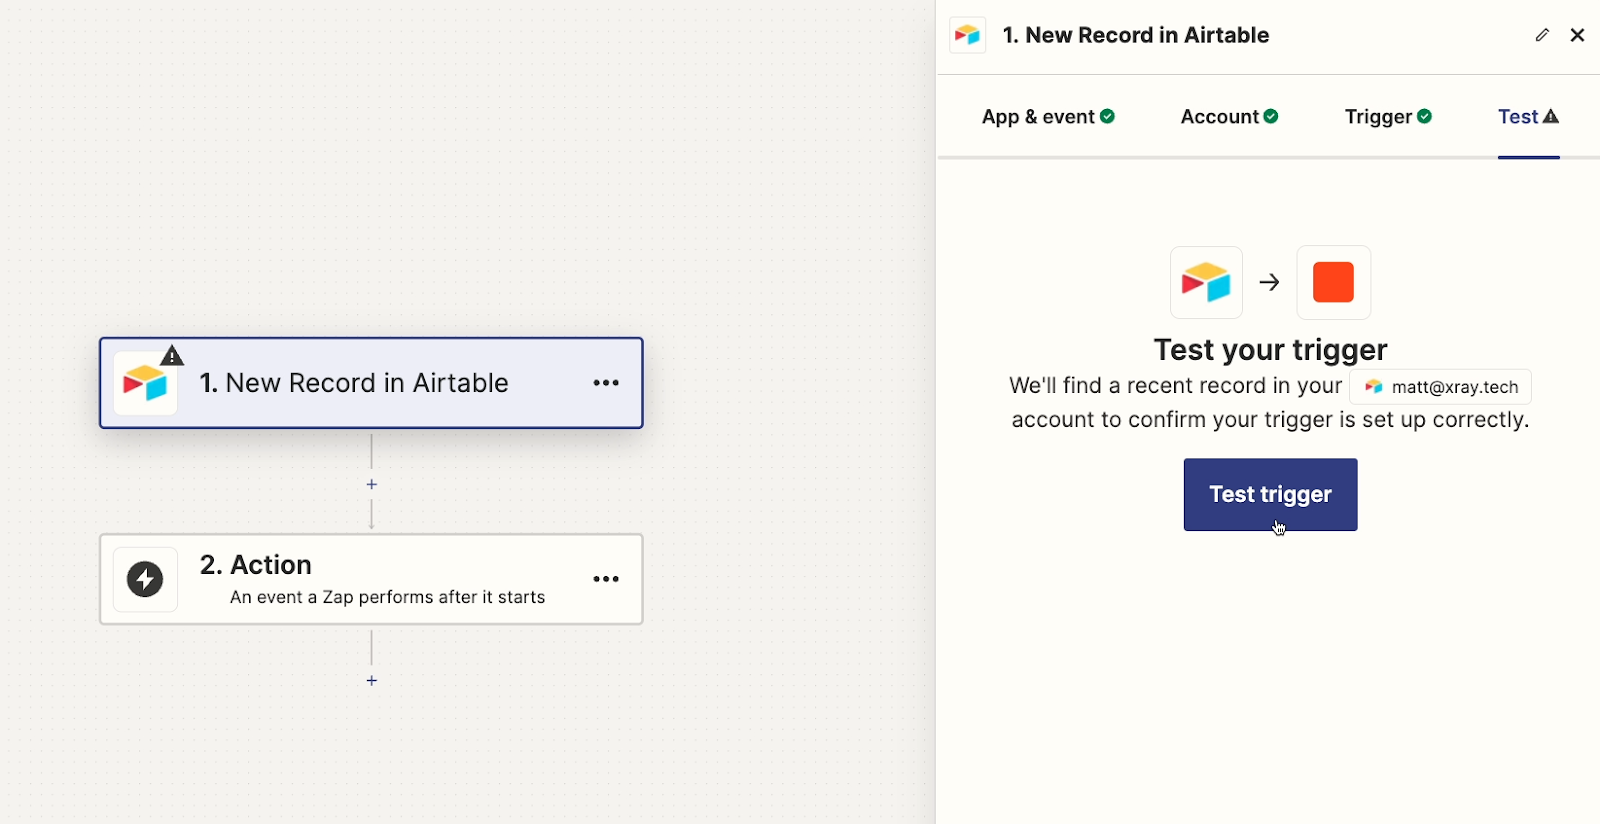The width and height of the screenshot is (1600, 824).
Task: Open three-dot menu for New Record in Airtable step
Action: coord(606,383)
